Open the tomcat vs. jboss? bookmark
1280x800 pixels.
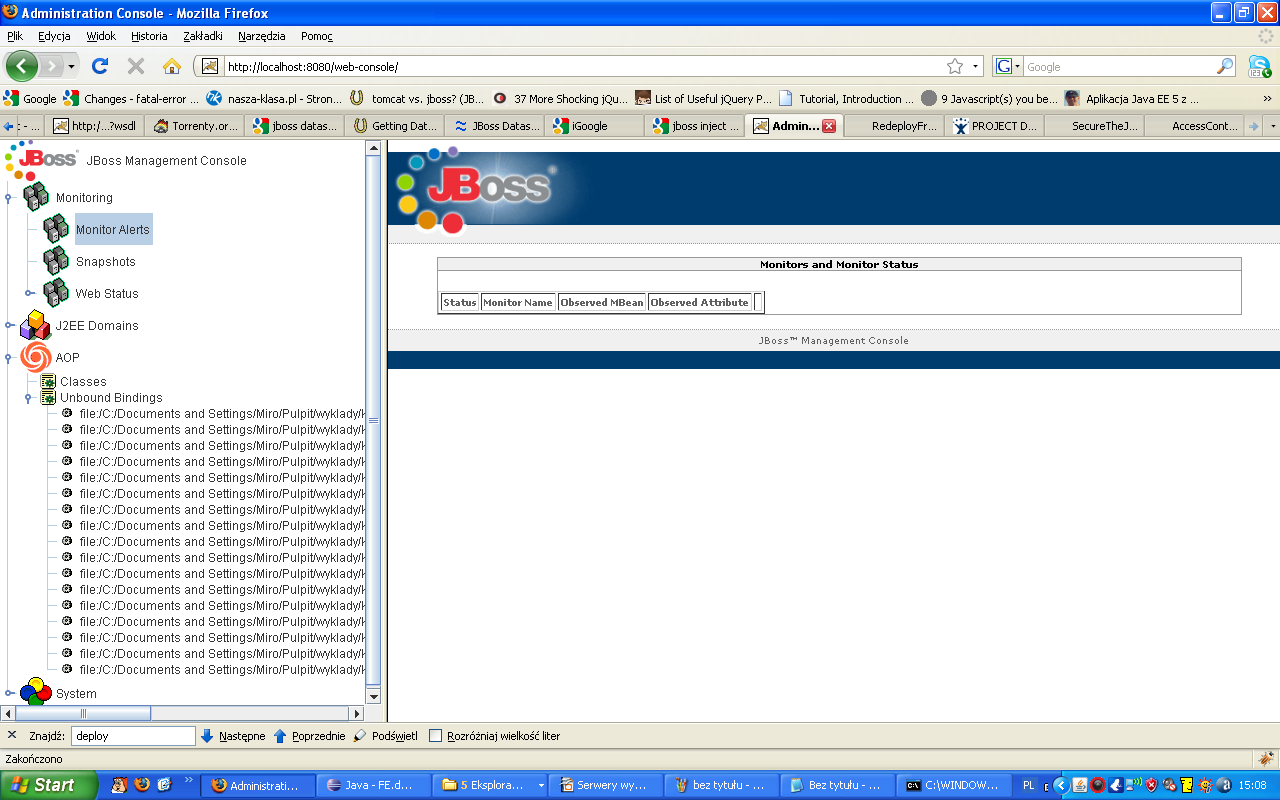coord(417,98)
